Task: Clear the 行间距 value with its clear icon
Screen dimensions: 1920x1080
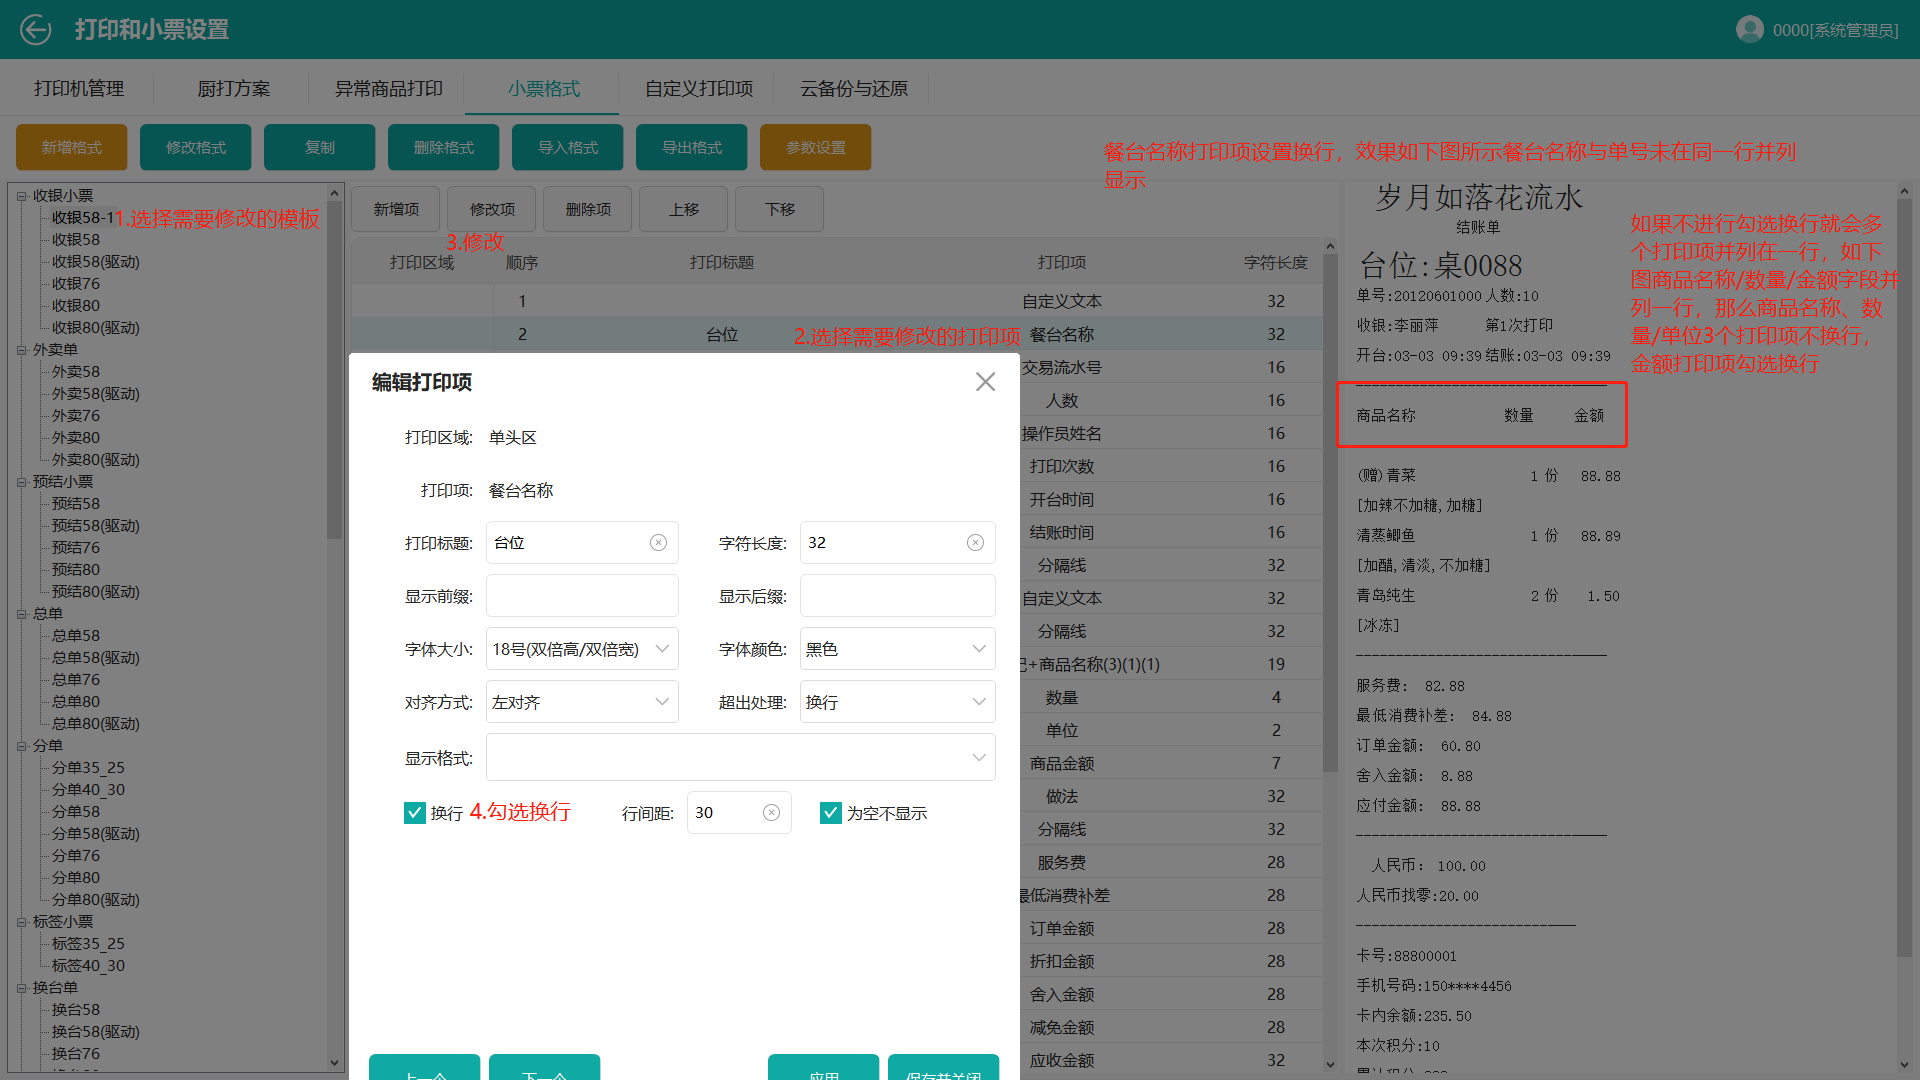Action: coord(771,813)
